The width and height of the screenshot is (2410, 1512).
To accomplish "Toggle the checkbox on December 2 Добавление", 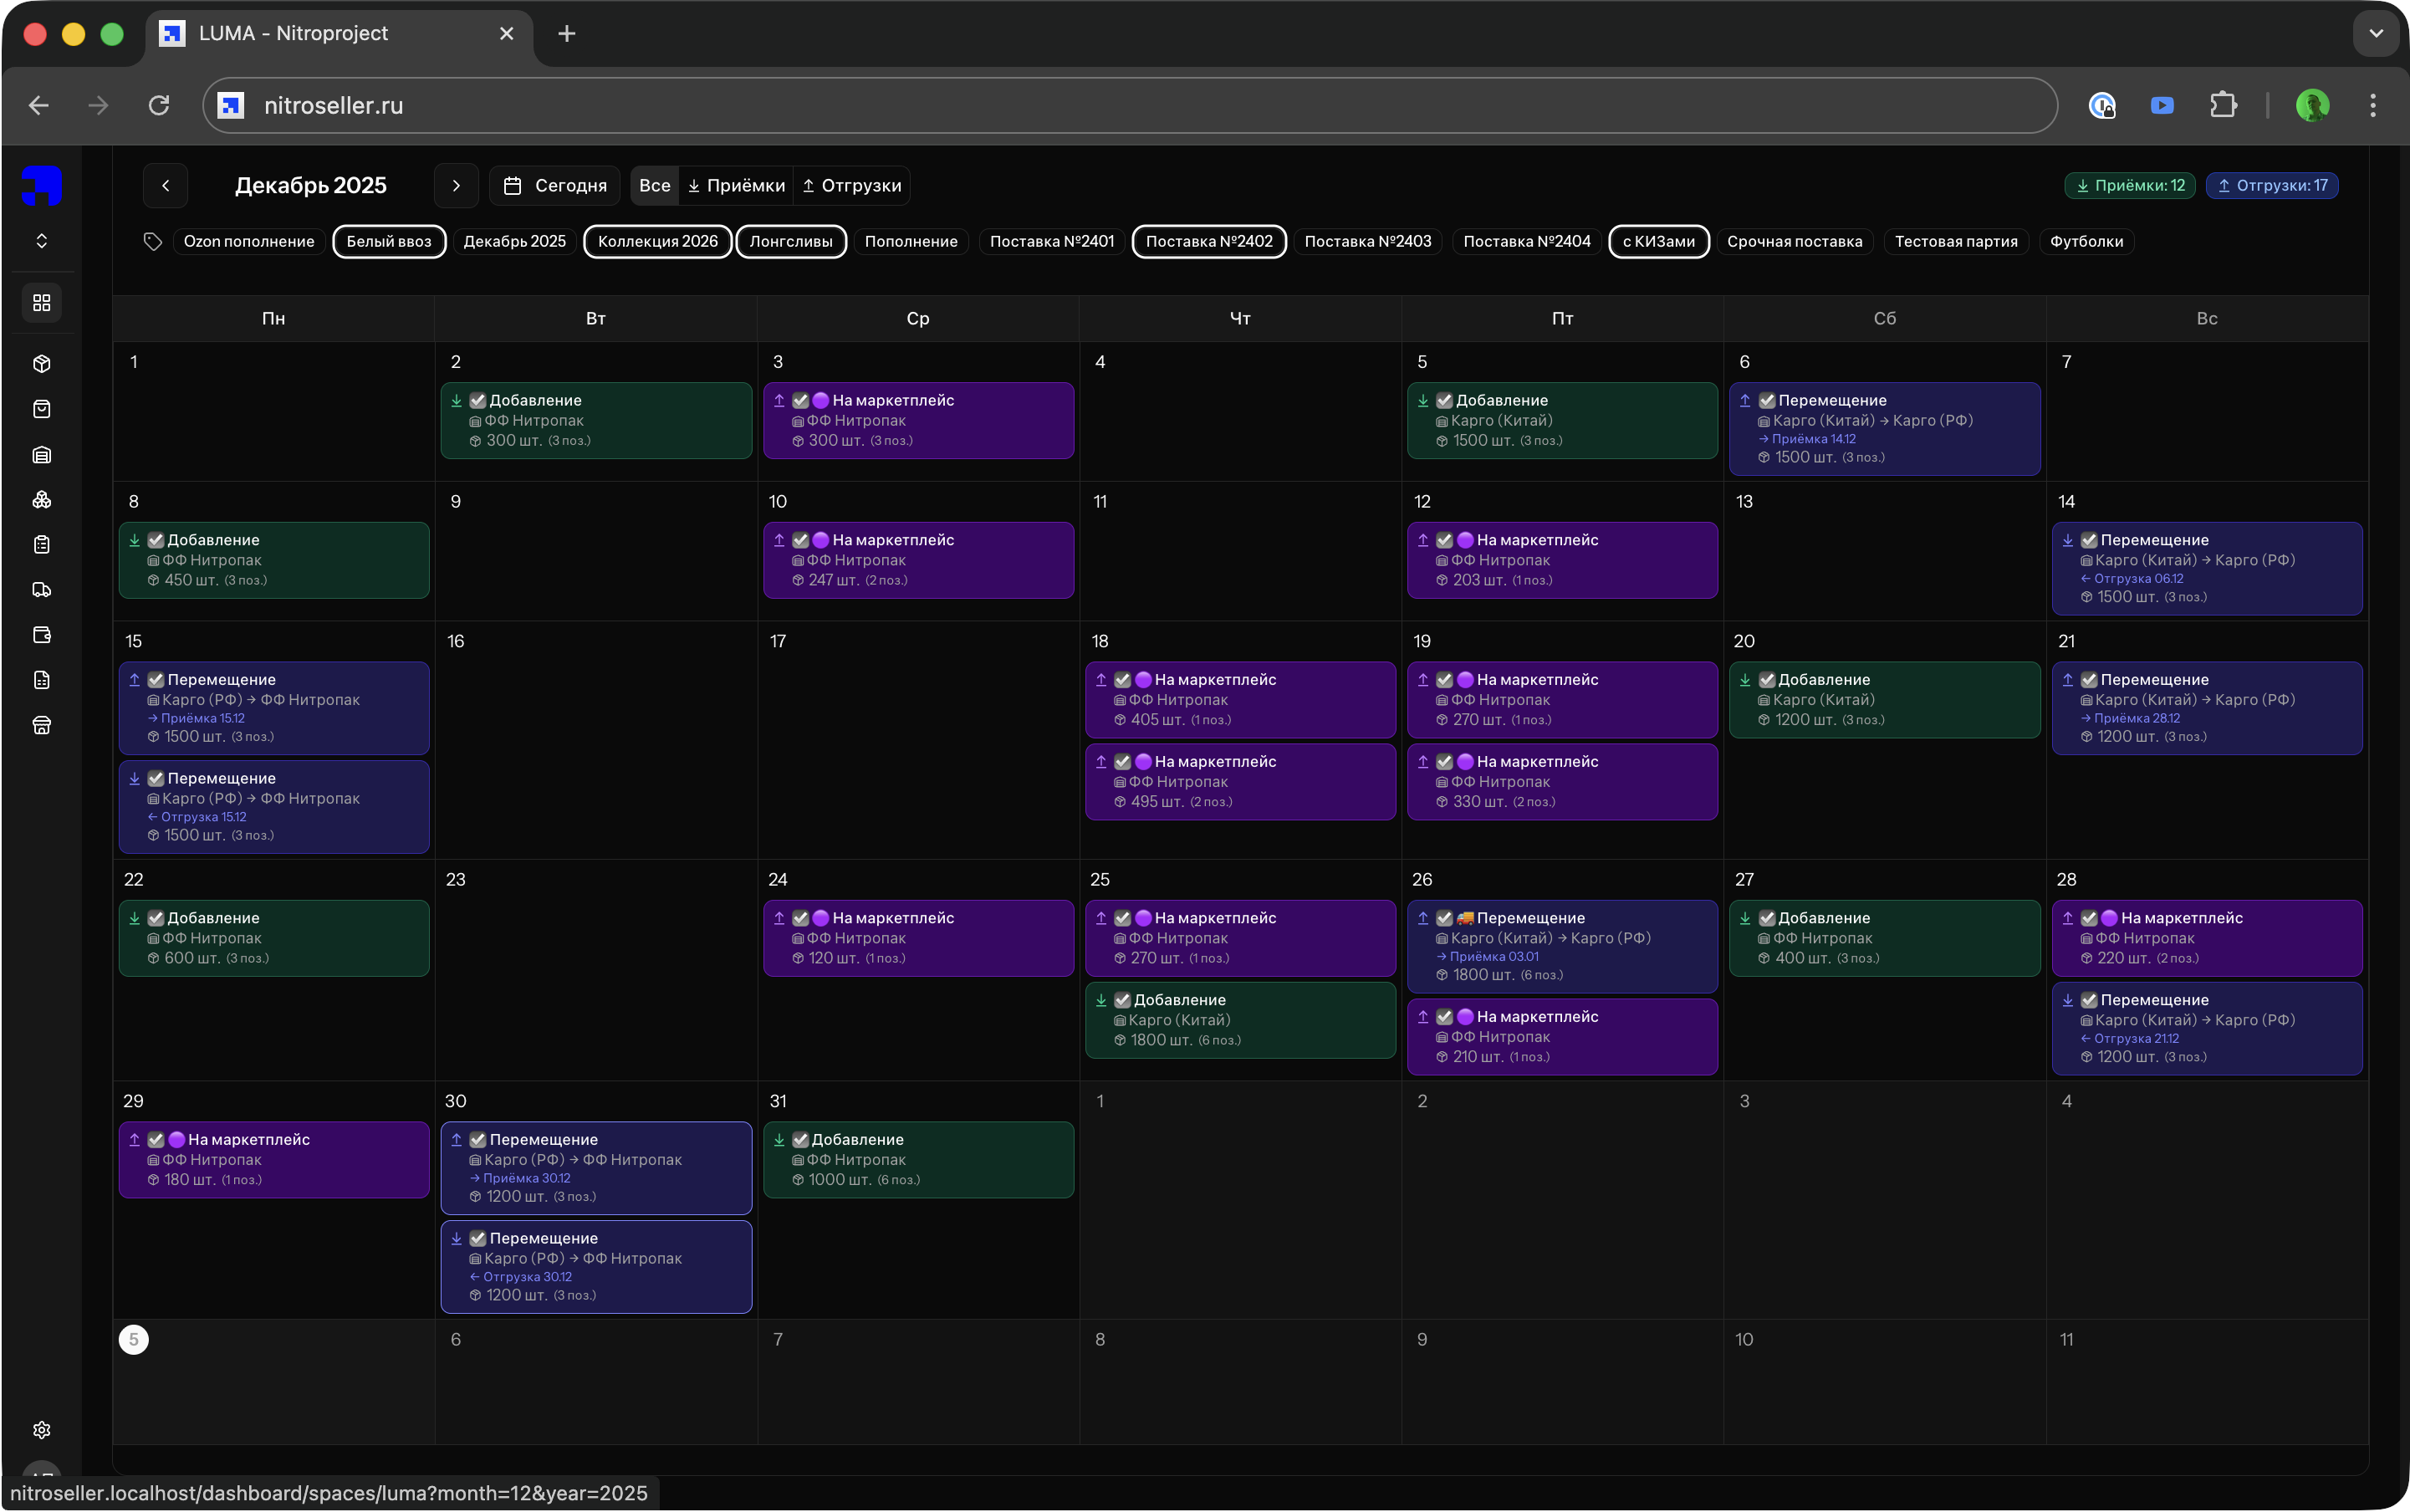I will (x=478, y=401).
